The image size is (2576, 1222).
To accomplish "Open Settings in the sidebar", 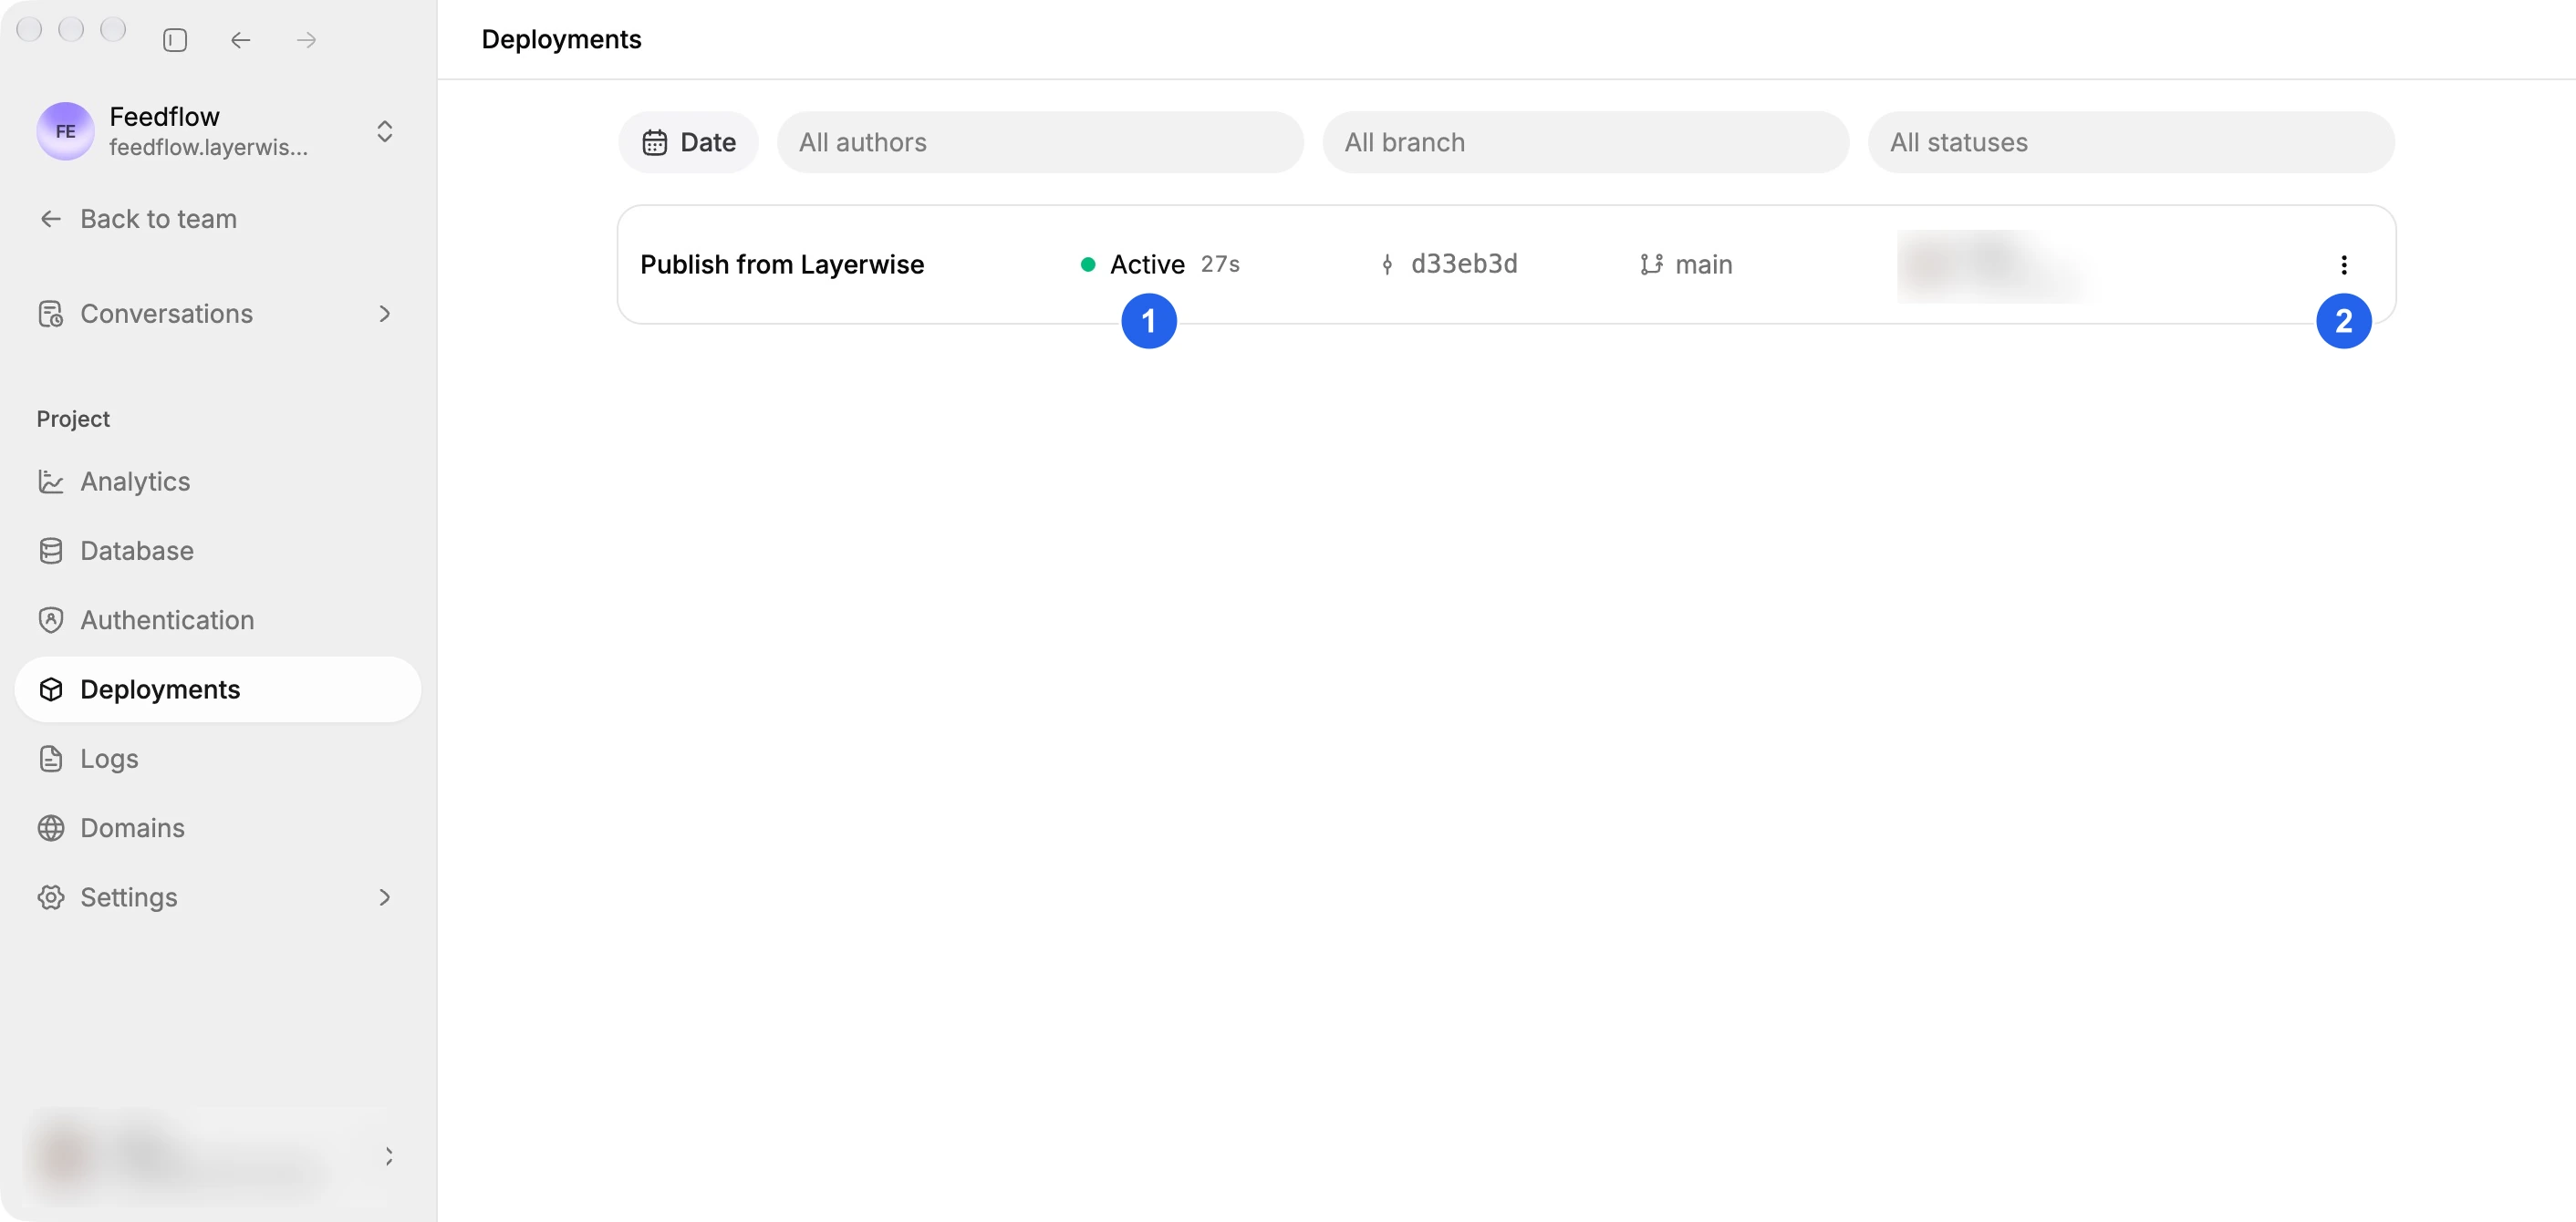I will coord(217,897).
